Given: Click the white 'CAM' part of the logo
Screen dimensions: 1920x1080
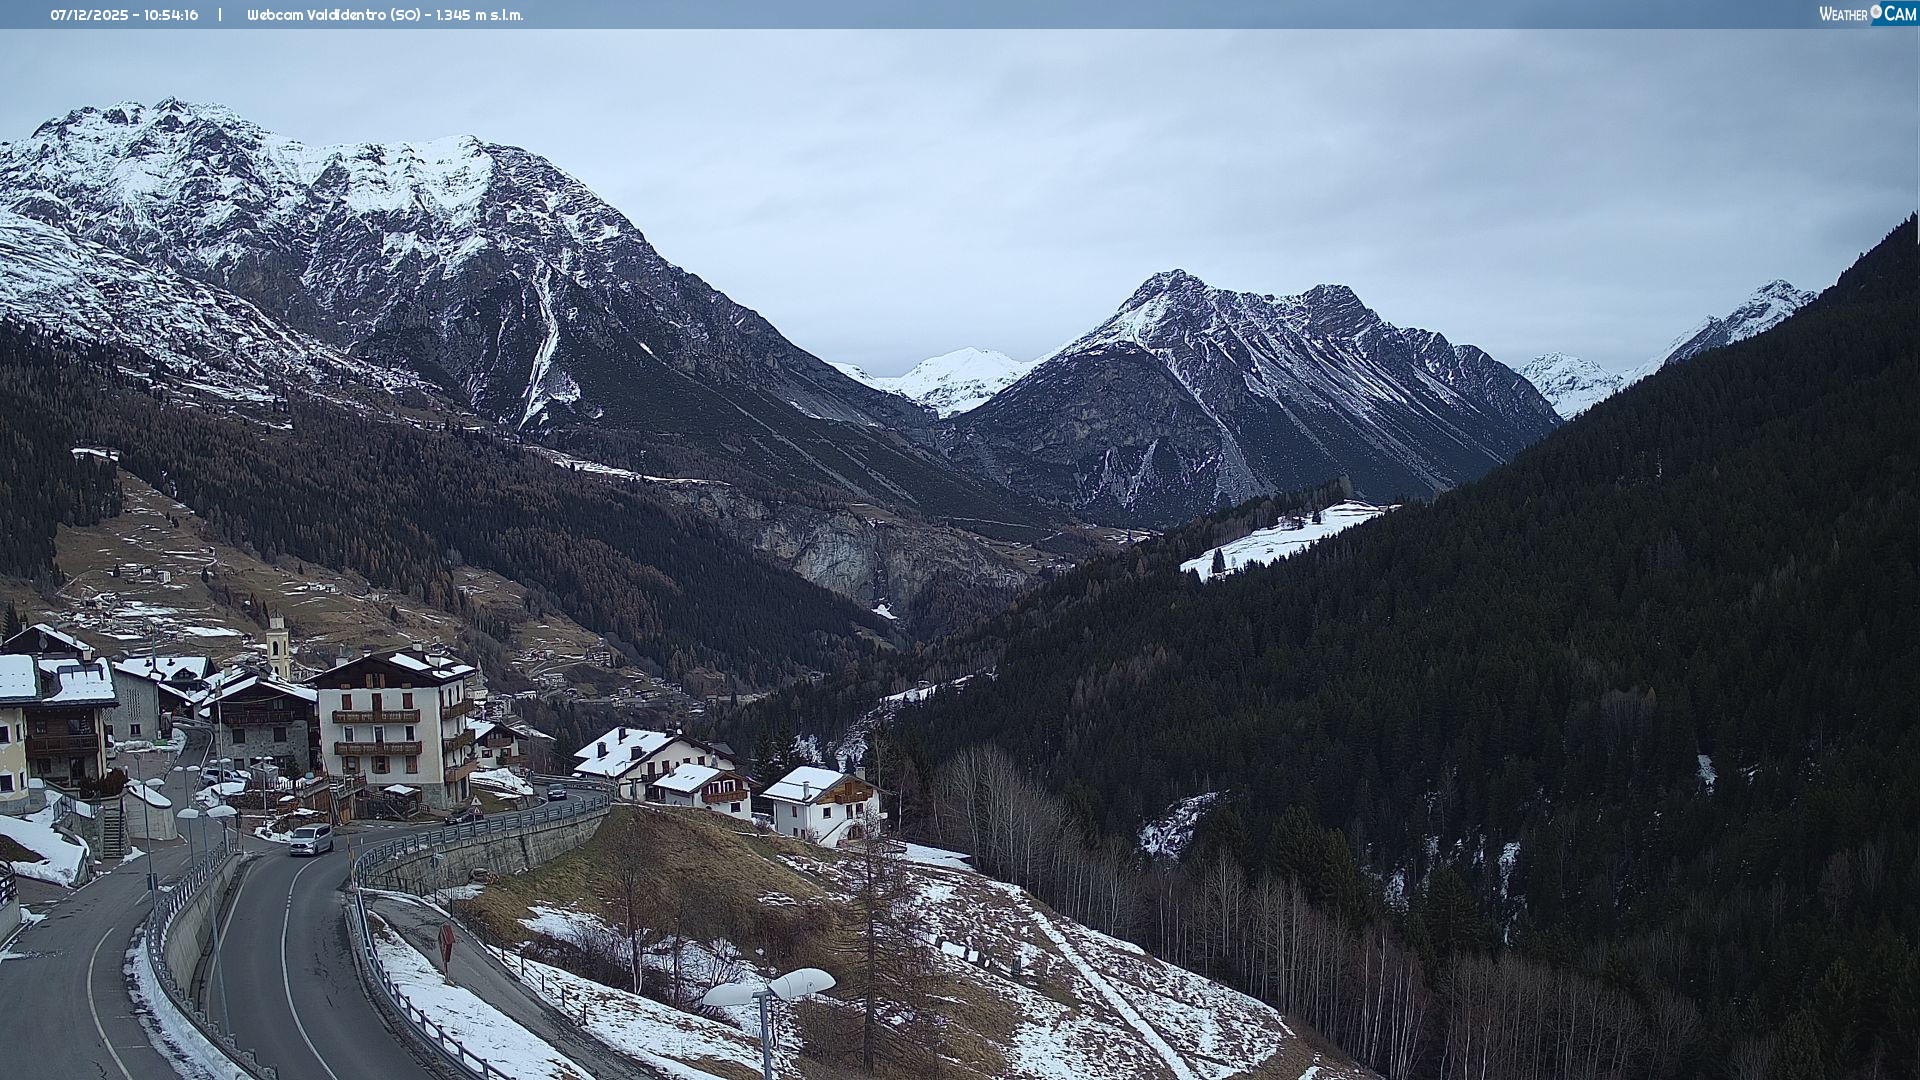Looking at the screenshot, I should point(1899,14).
